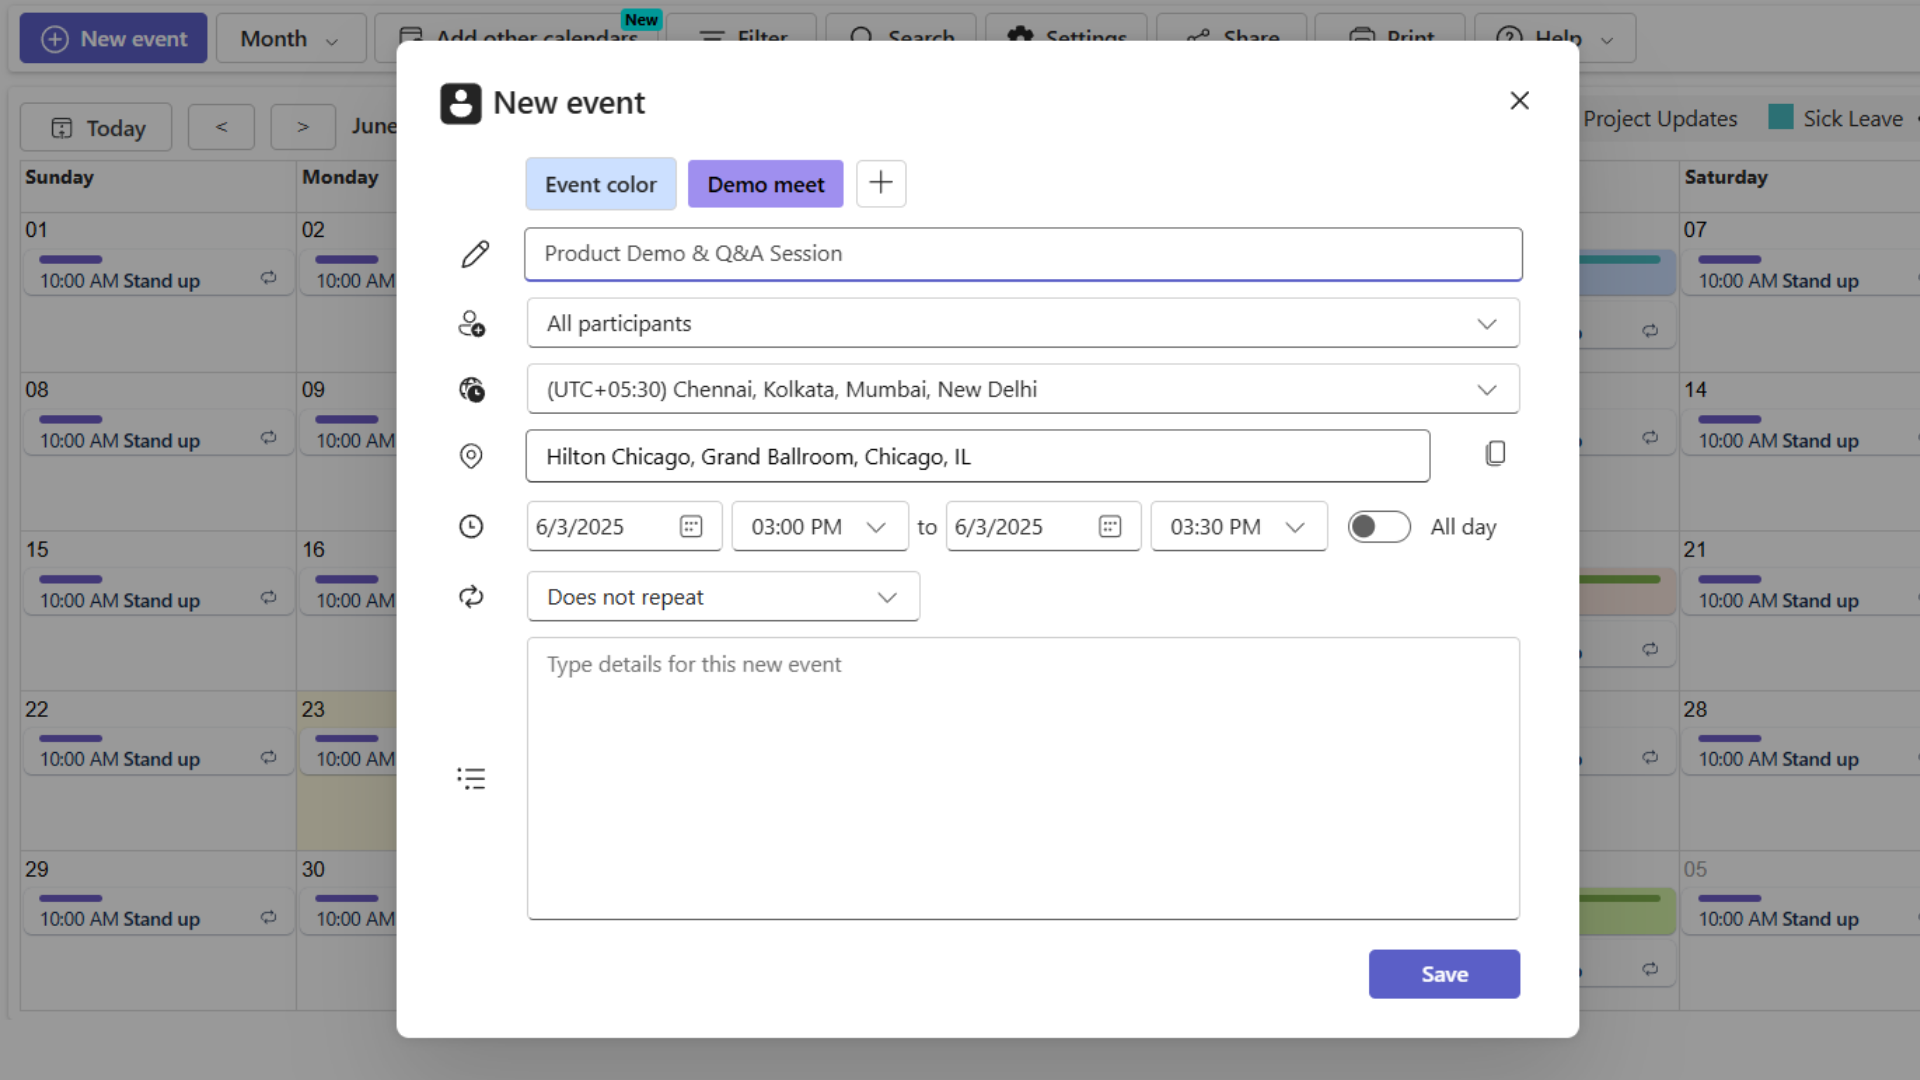This screenshot has width=1920, height=1080.
Task: Expand the Help dropdown chevron
Action: pos(1607,40)
